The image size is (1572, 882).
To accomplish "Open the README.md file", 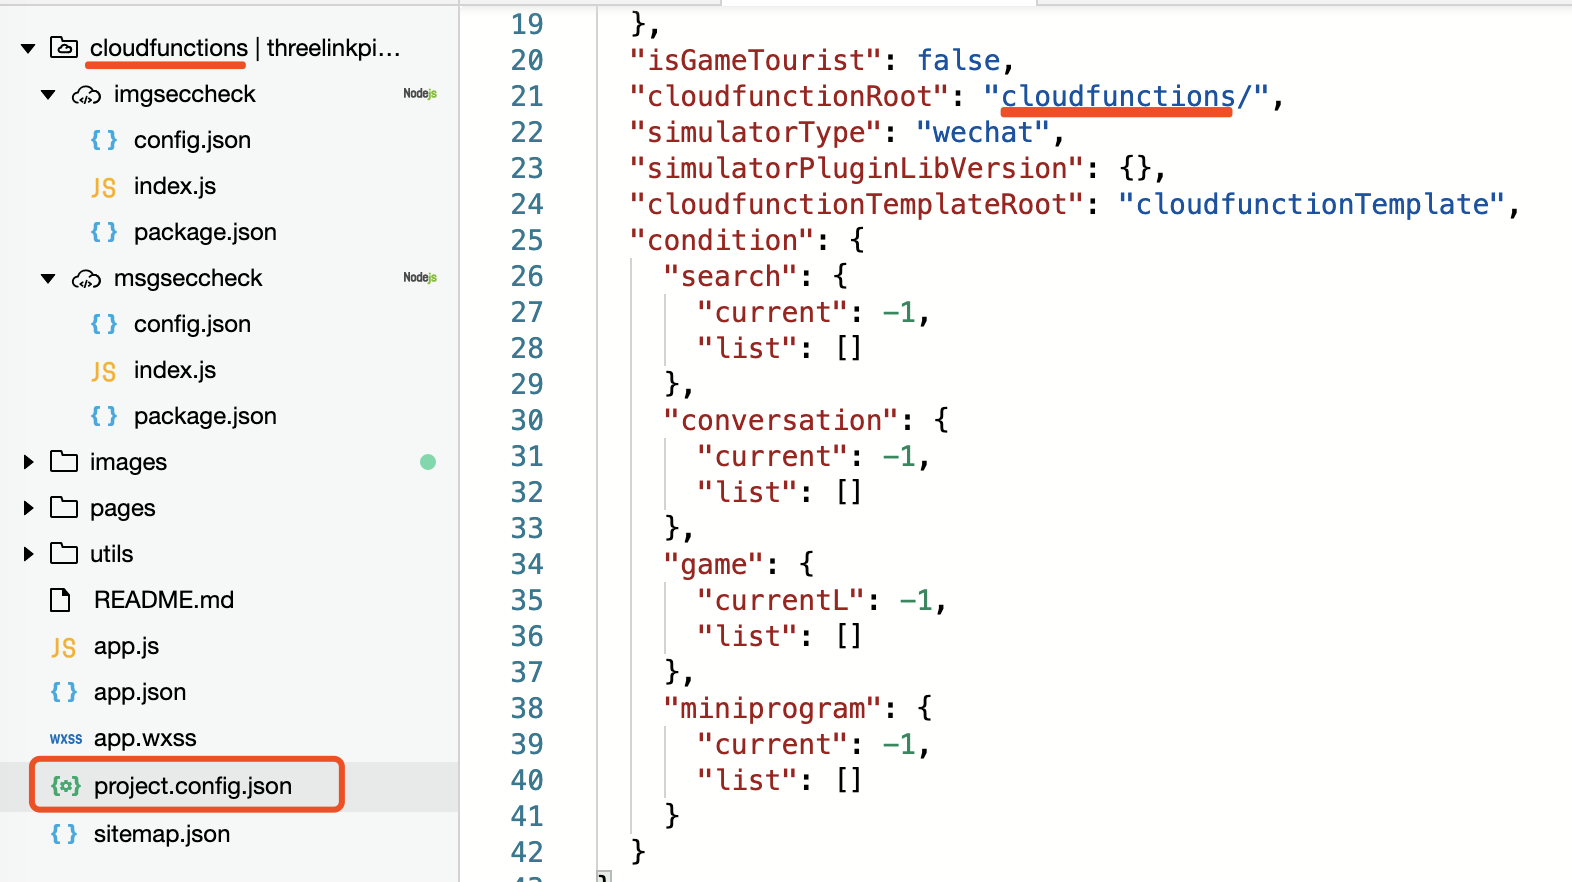I will [164, 600].
